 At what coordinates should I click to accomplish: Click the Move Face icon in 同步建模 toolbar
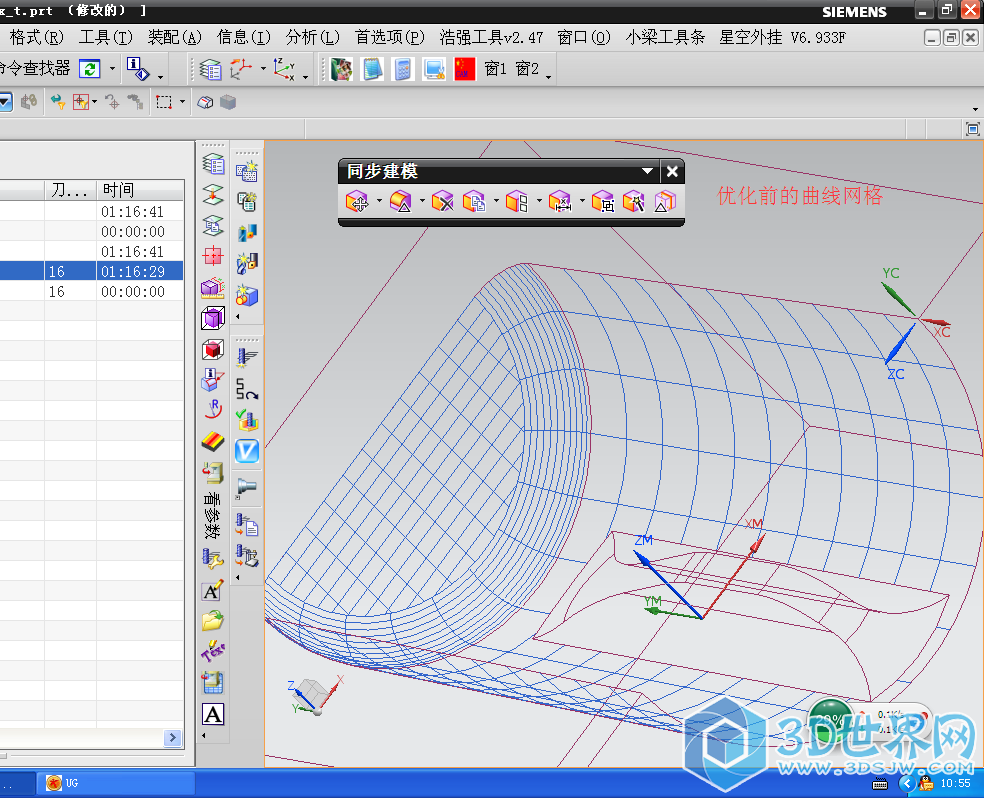coord(357,202)
